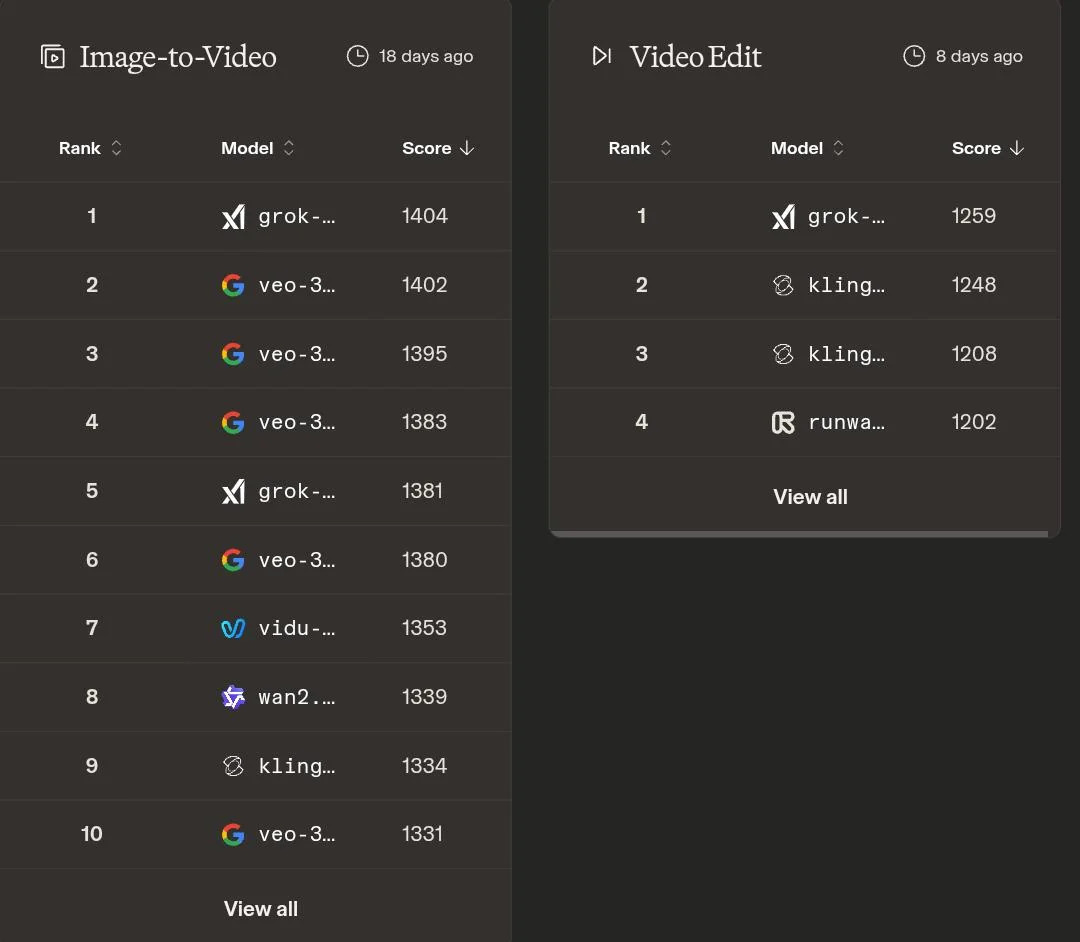
Task: Click xAI logo in Image-to-Video rank 5 row
Action: (x=233, y=492)
